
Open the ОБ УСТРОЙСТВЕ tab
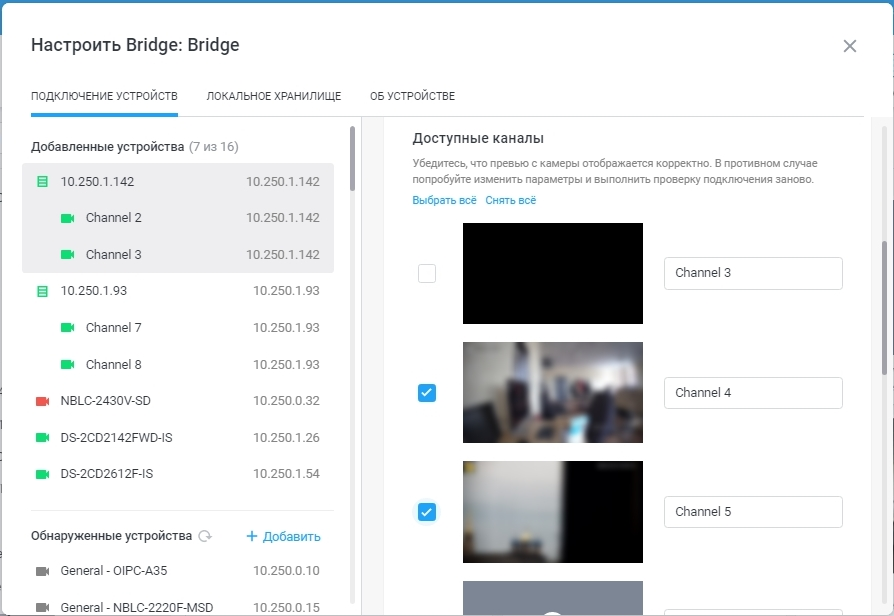point(412,96)
